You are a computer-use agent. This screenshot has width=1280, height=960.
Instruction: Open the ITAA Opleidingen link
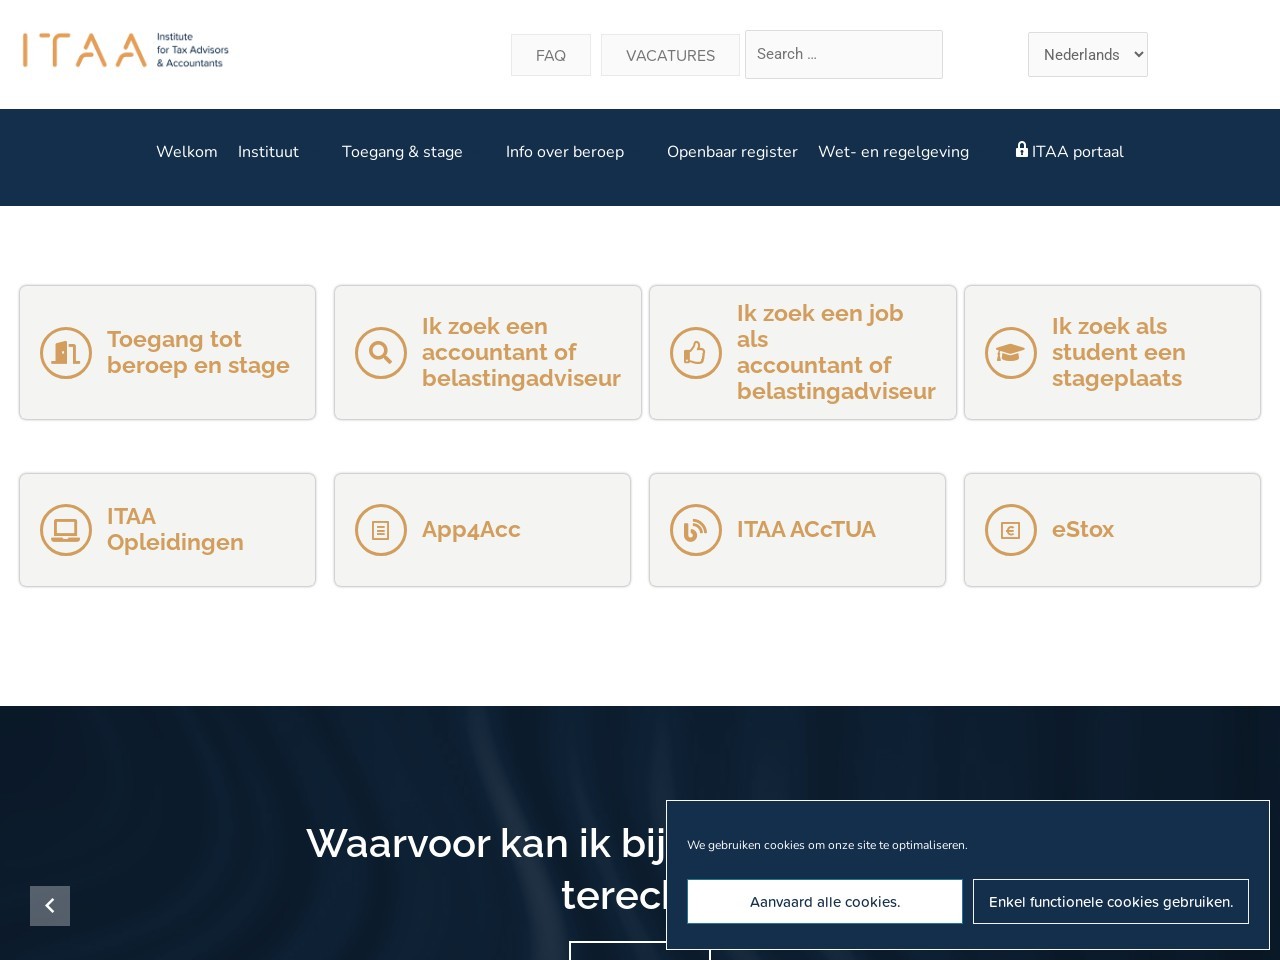tap(175, 530)
